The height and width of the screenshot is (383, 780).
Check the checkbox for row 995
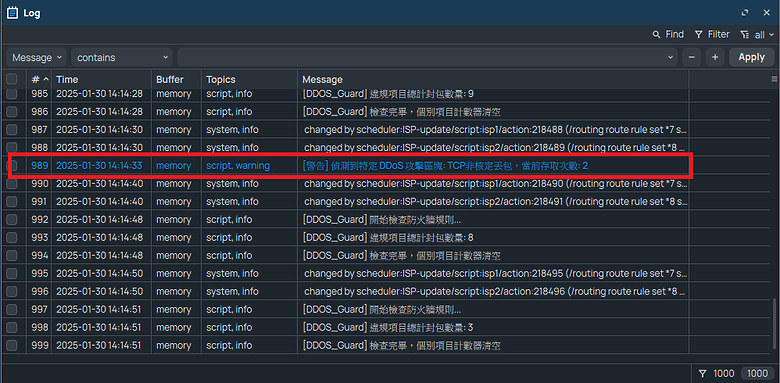[x=11, y=274]
